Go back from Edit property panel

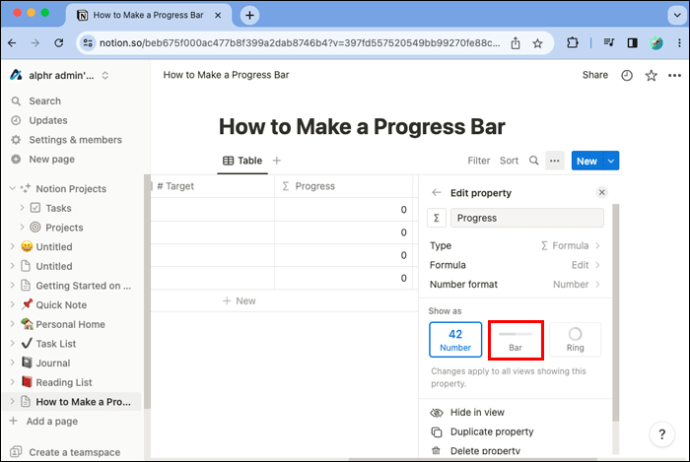pyautogui.click(x=436, y=193)
